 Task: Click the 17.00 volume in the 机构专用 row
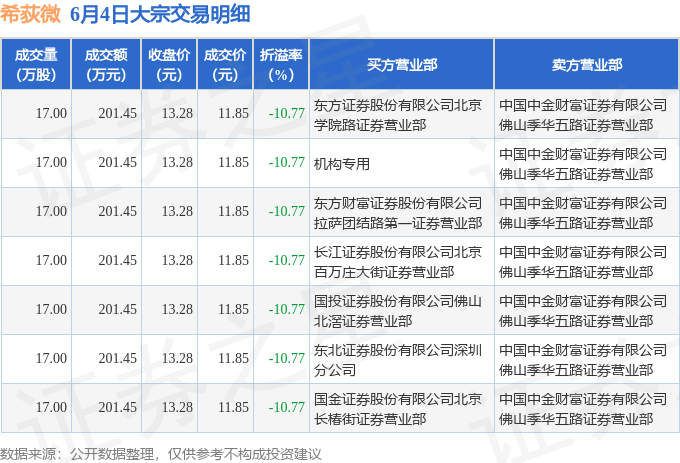pyautogui.click(x=51, y=163)
